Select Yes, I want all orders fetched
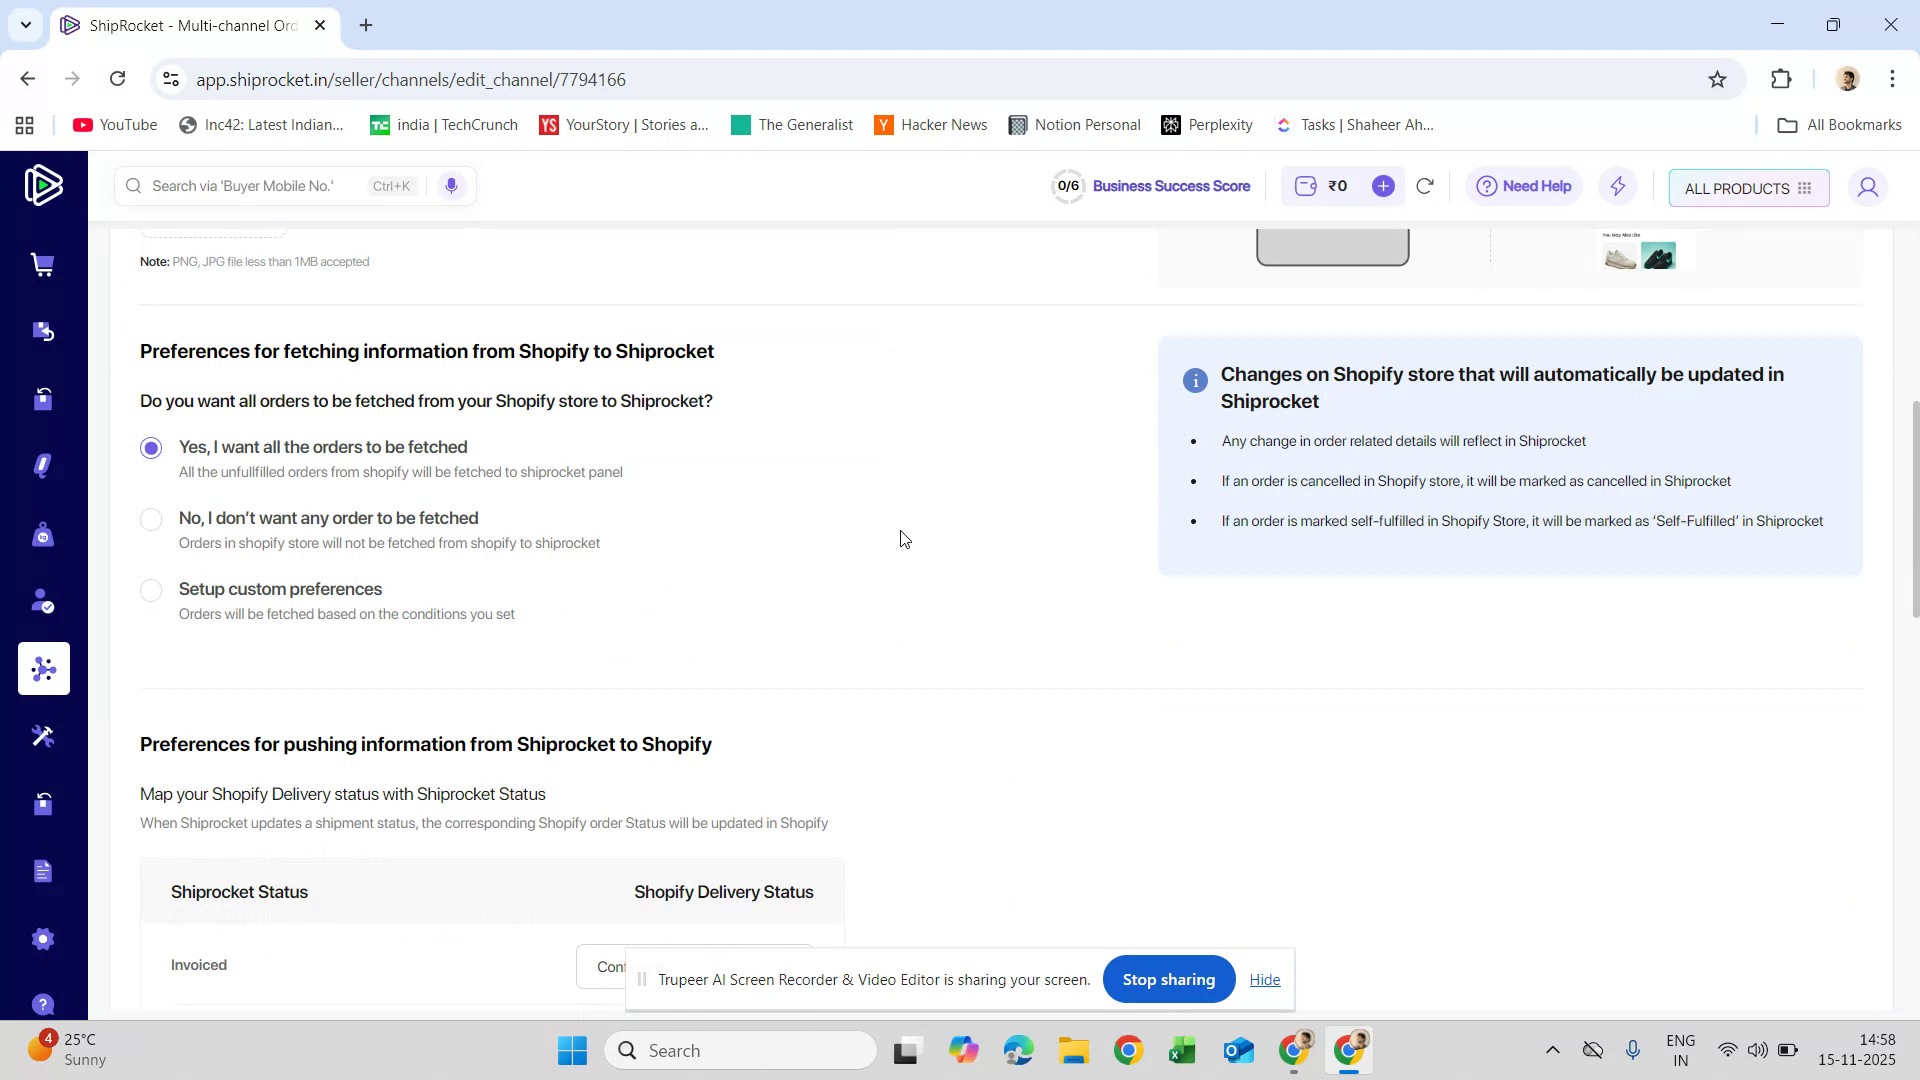1920x1080 pixels. tap(151, 448)
